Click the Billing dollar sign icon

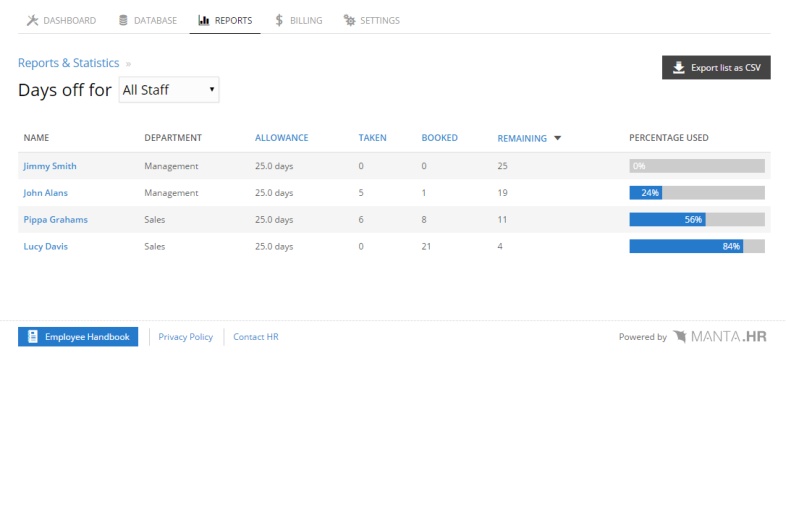tap(280, 20)
